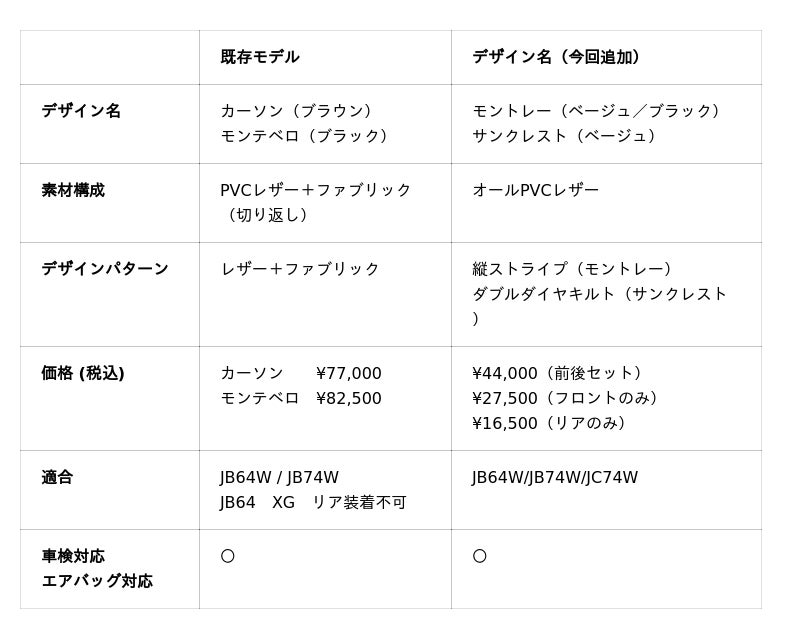Viewport: 800px width, 639px height.
Task: Click the モンテベロ ¥82,500 price line
Action: [301, 398]
